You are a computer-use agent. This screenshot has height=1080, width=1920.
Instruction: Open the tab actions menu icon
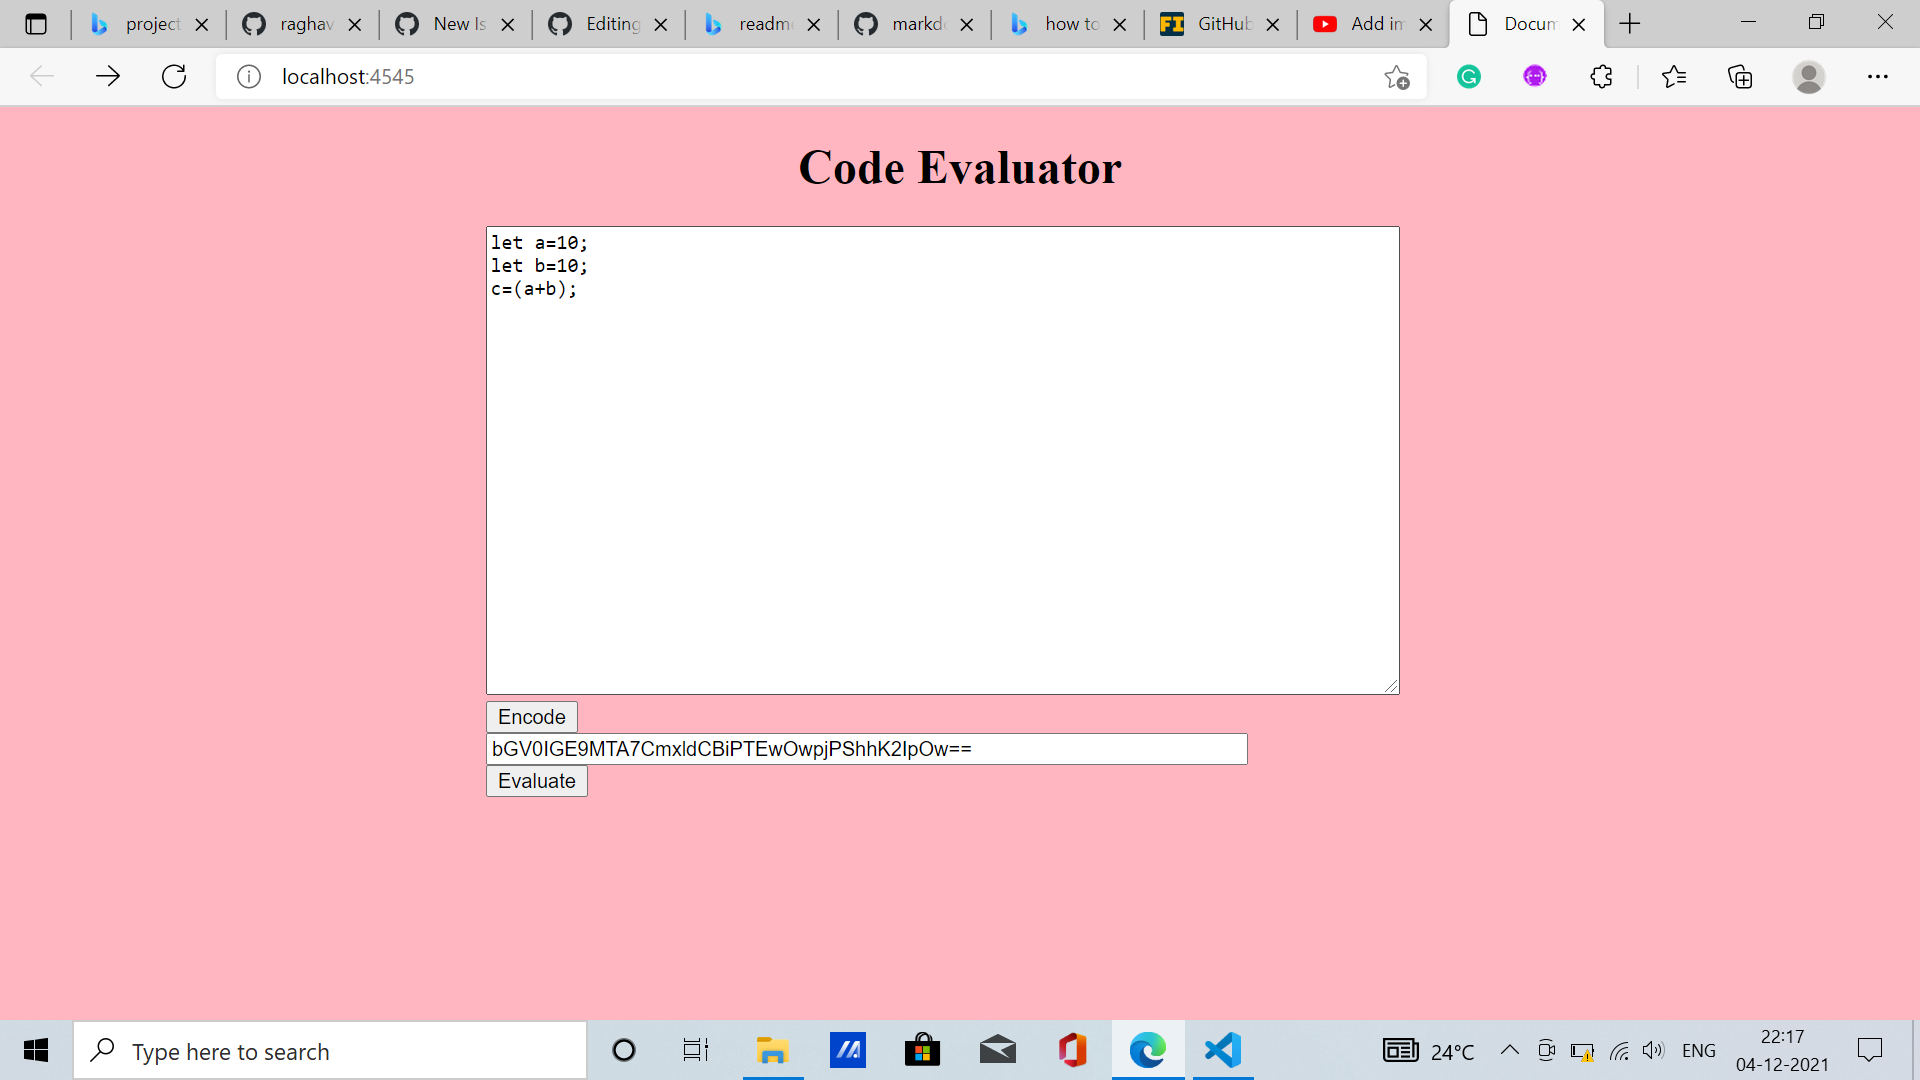(x=36, y=24)
